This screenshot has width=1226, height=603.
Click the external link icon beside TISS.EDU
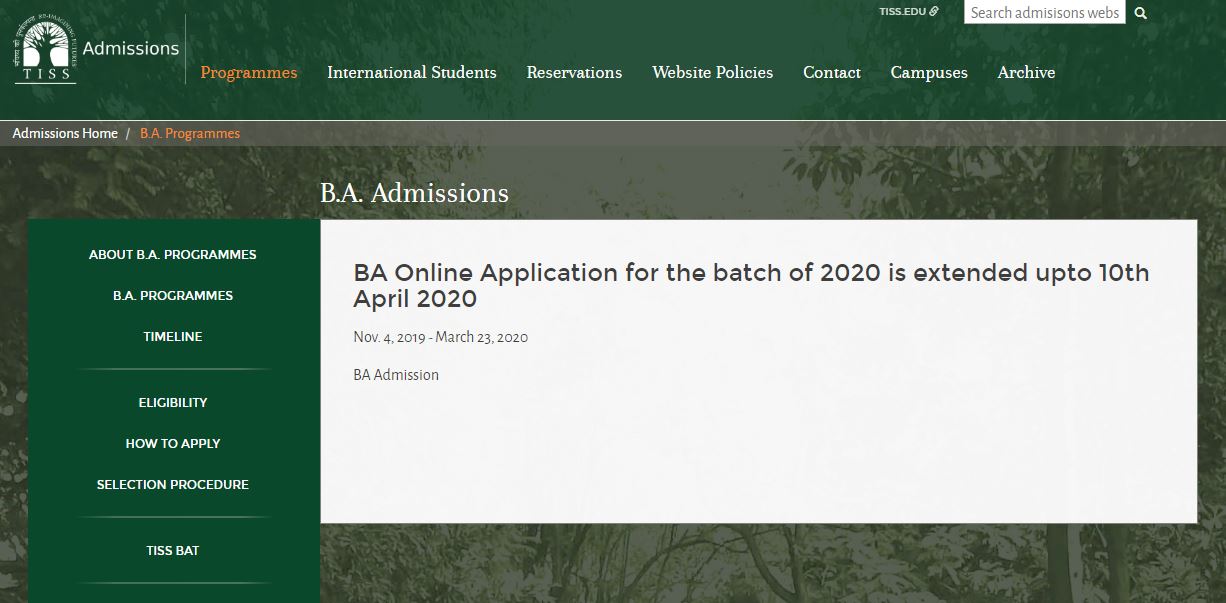[933, 11]
